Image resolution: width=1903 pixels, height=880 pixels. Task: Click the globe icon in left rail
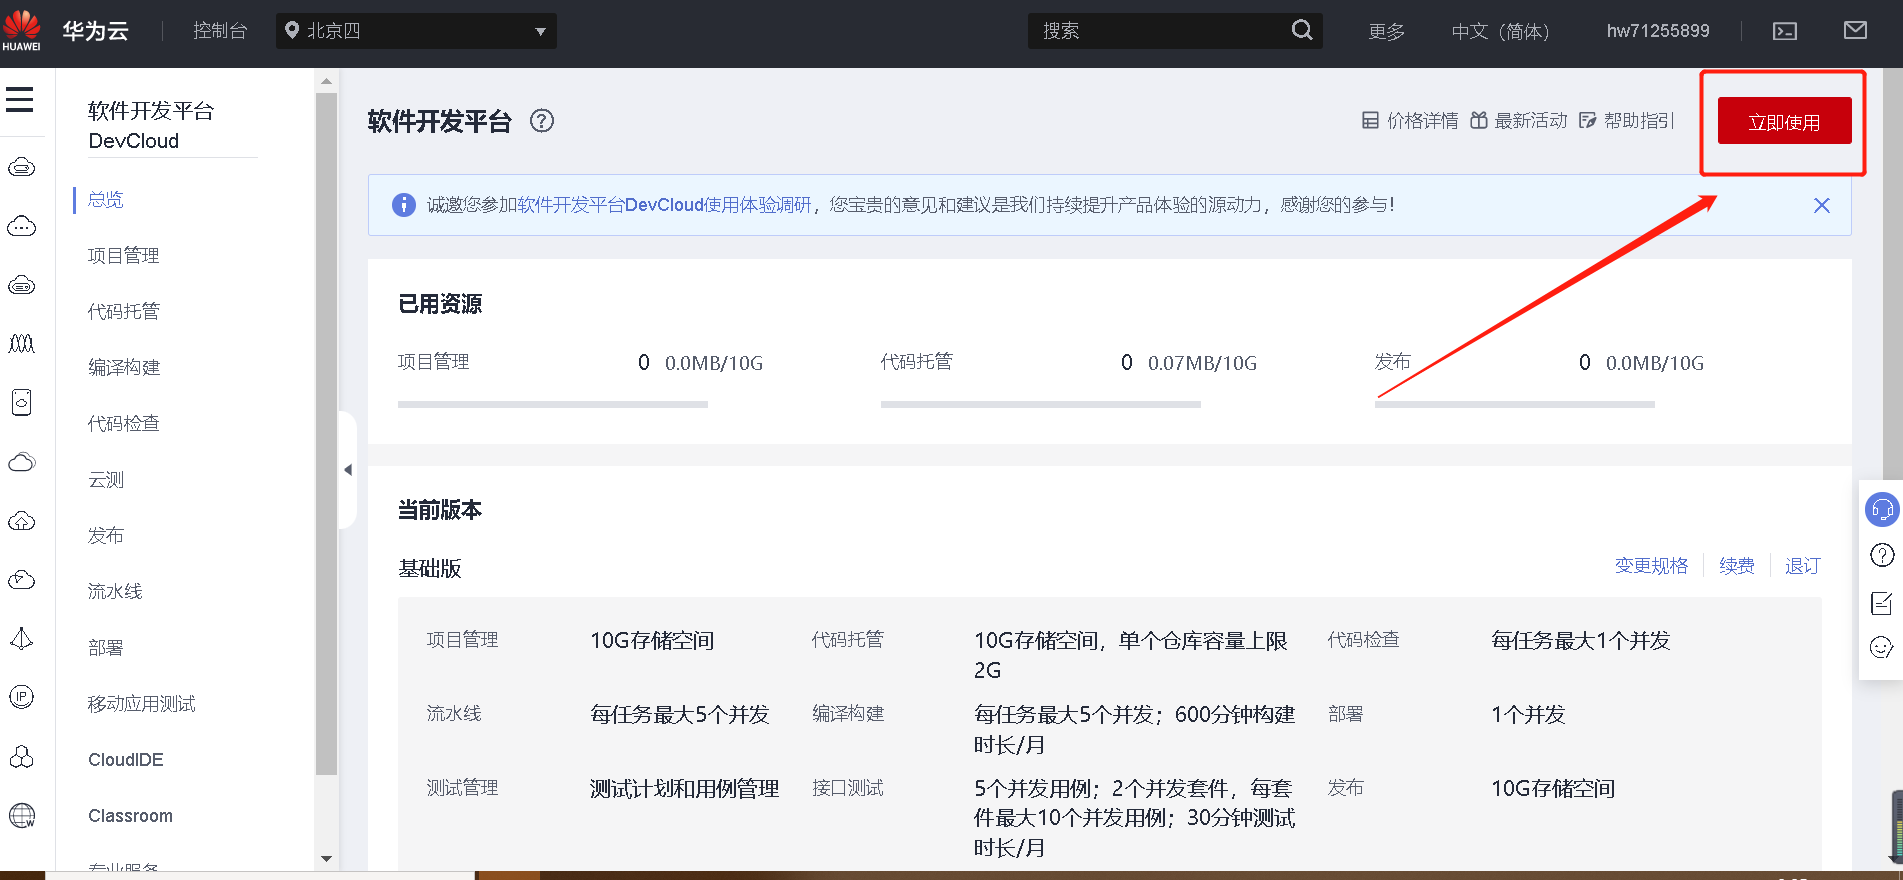[22, 815]
